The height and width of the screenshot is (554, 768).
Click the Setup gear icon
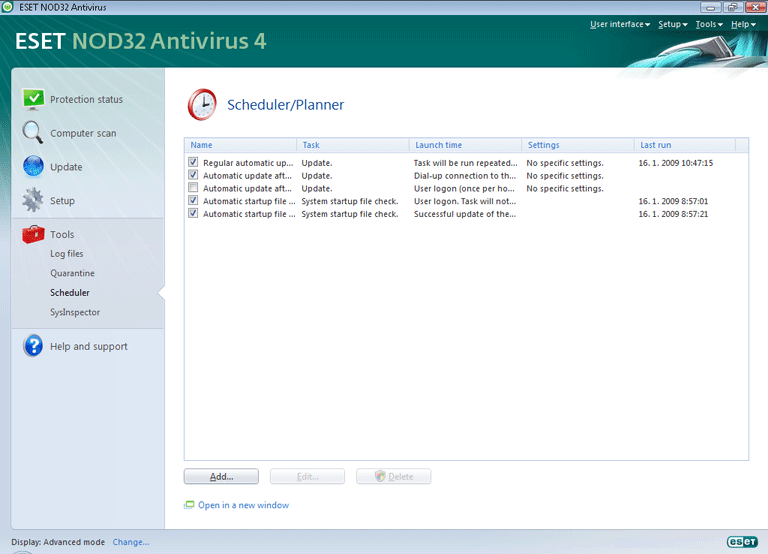tap(33, 200)
